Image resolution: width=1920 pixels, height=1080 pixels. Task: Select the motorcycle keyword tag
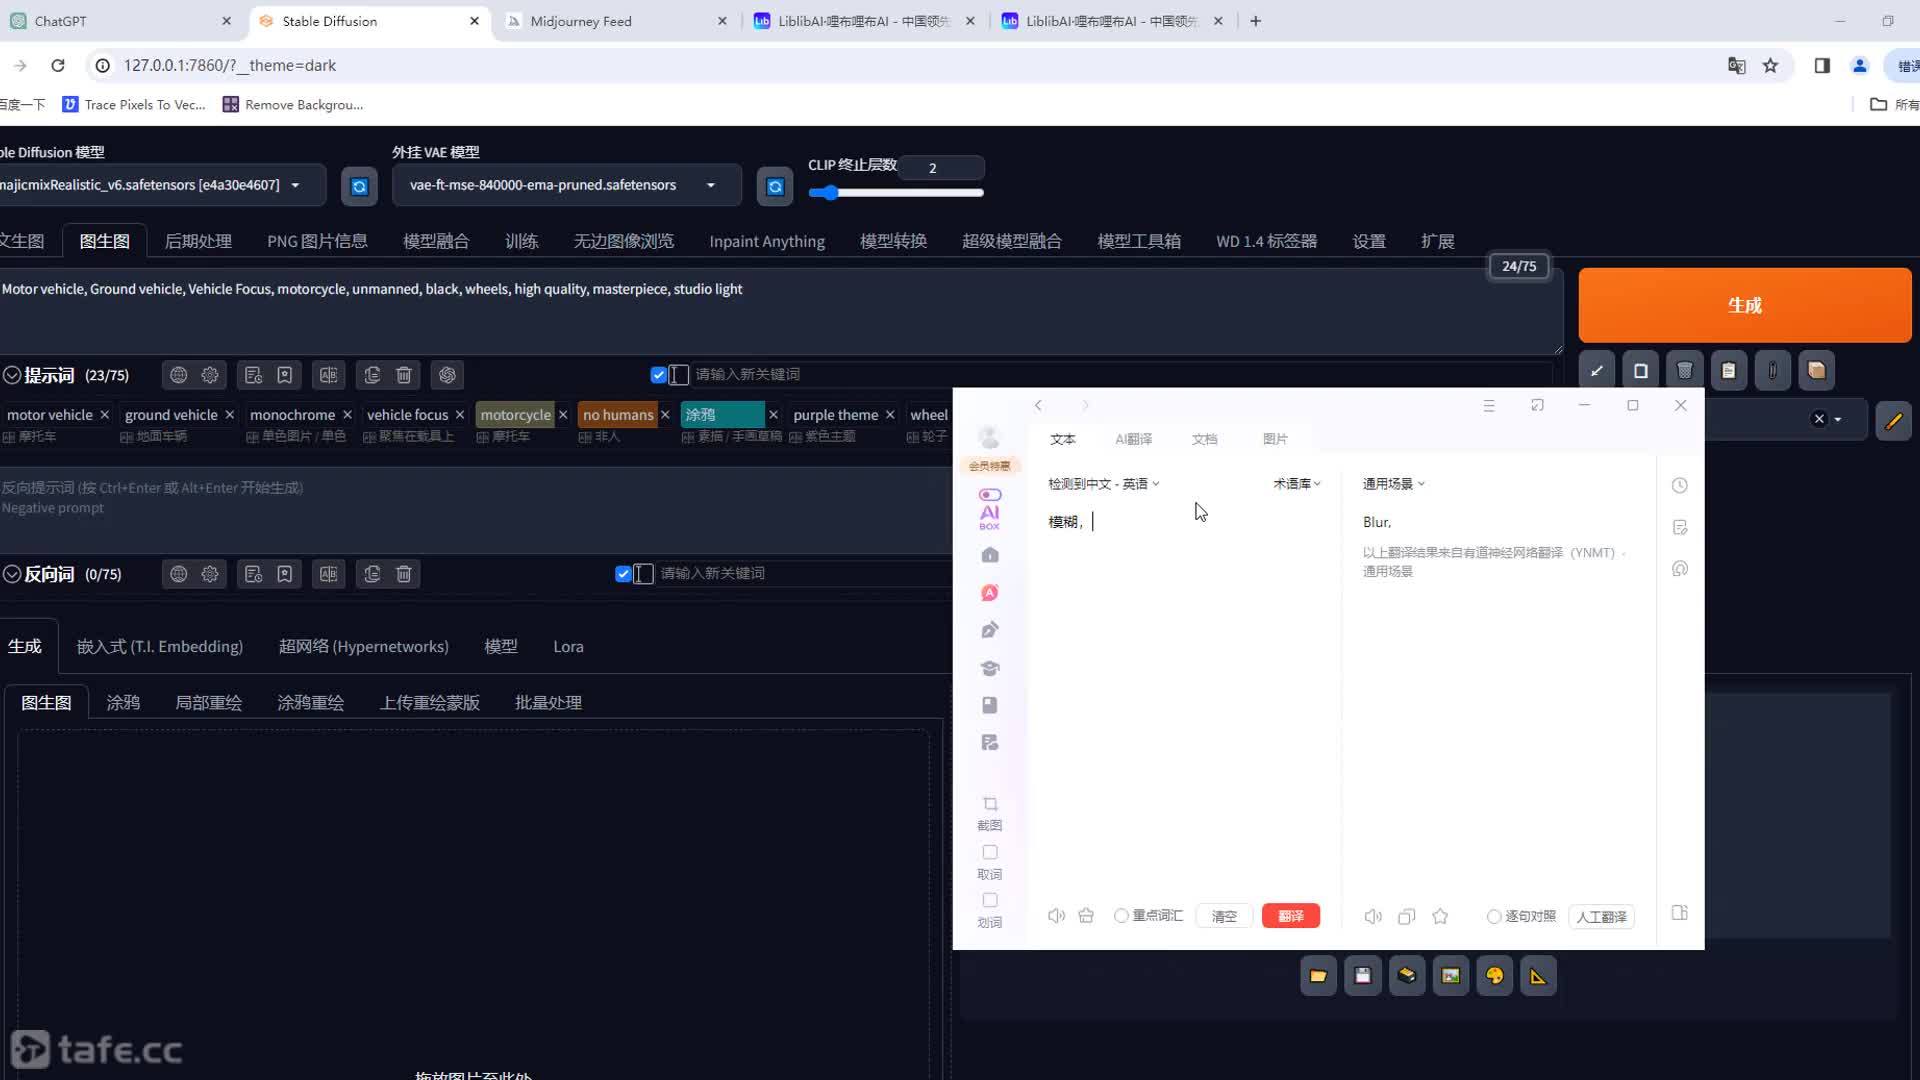click(515, 415)
